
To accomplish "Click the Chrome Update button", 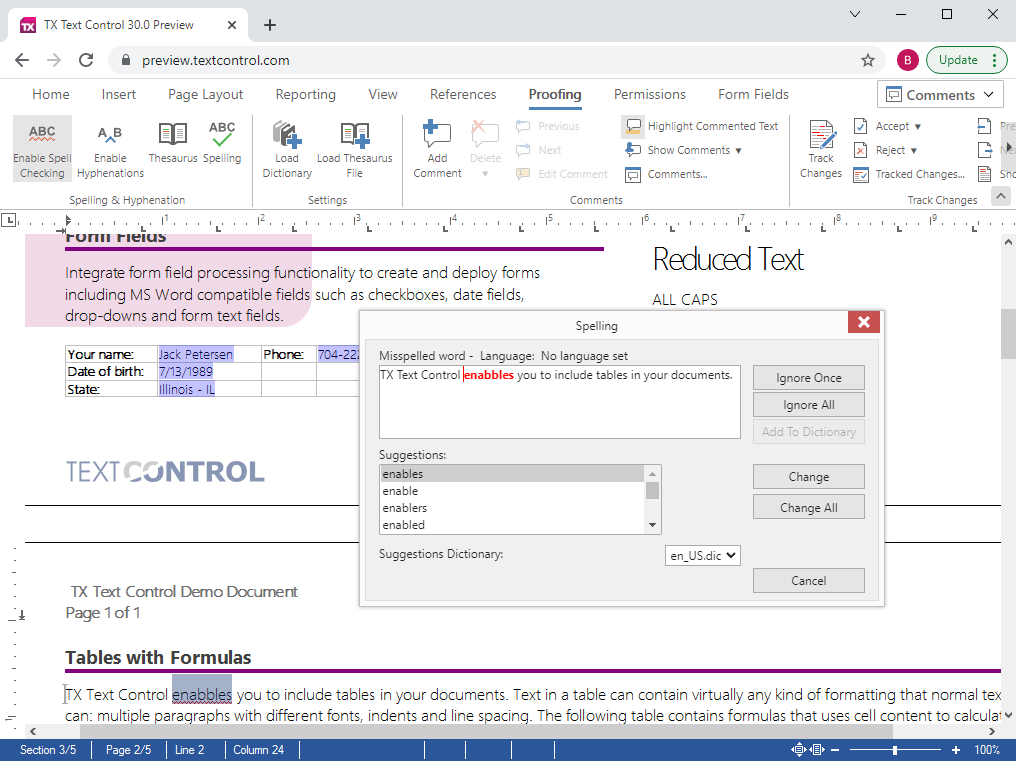I will (966, 60).
